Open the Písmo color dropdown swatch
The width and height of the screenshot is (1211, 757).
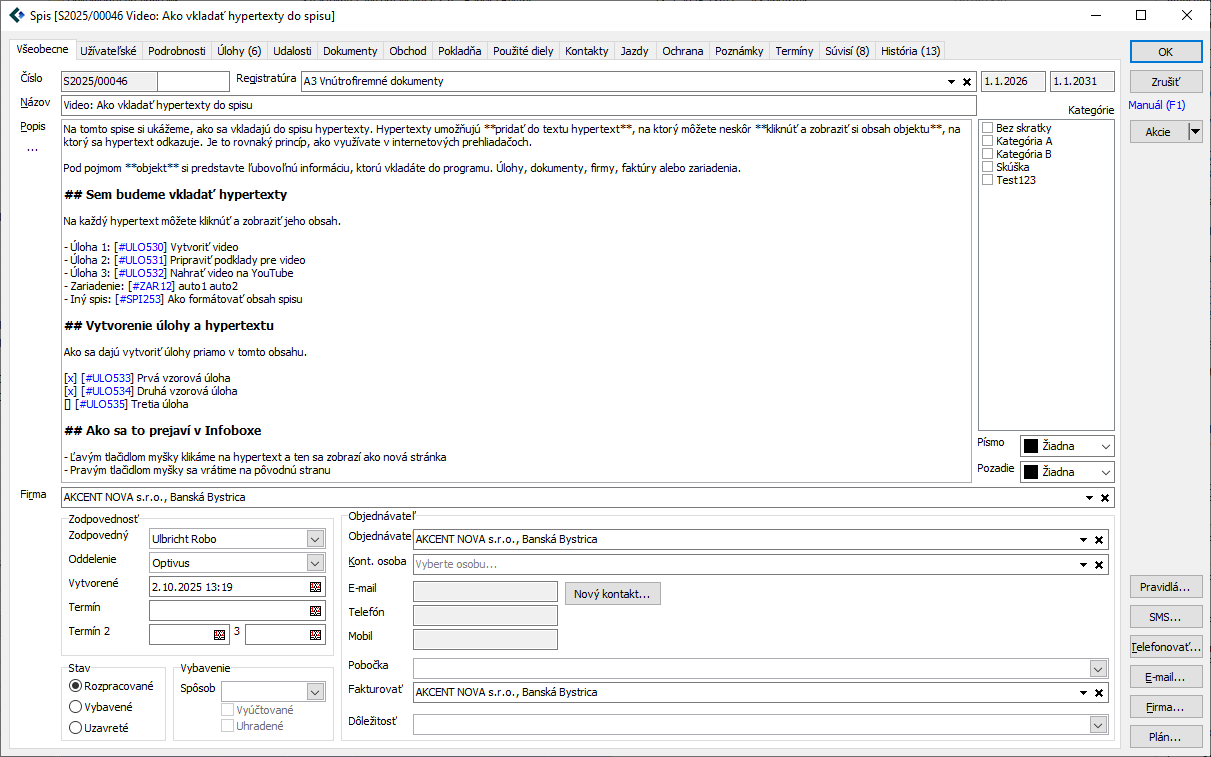(x=1066, y=446)
